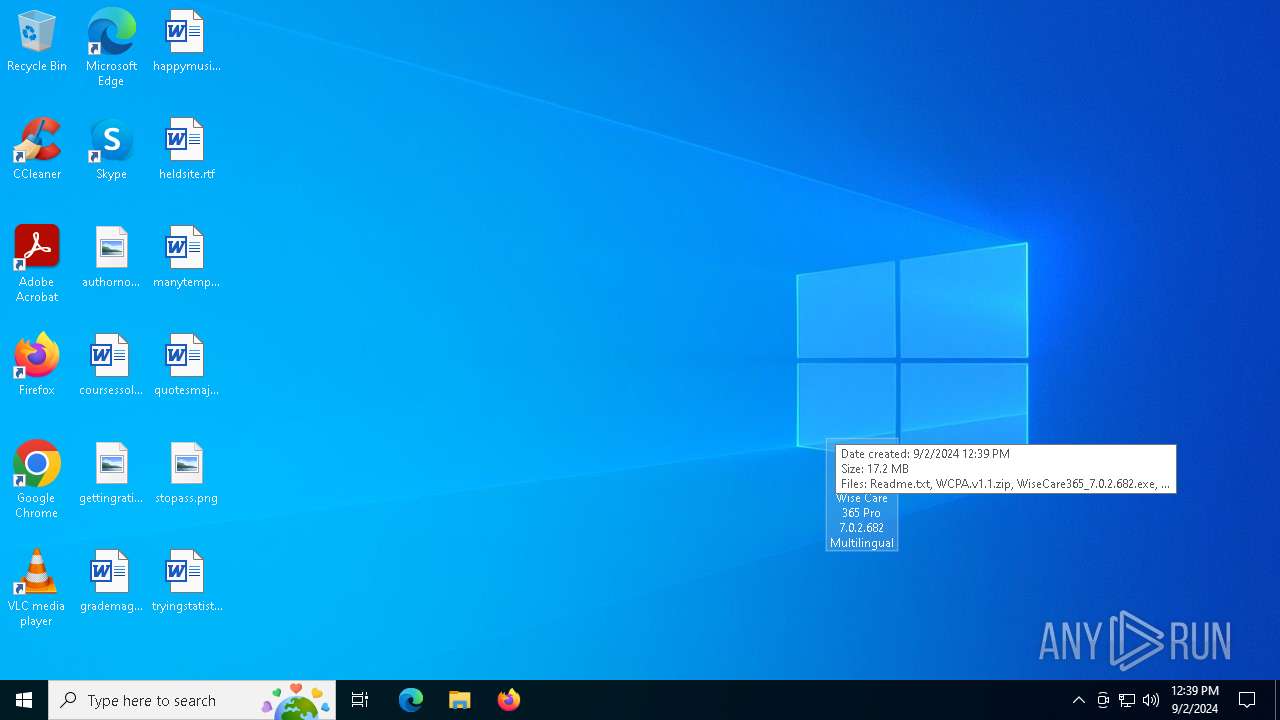Image resolution: width=1280 pixels, height=720 pixels.
Task: Select the Skype desktop shortcut
Action: click(111, 150)
